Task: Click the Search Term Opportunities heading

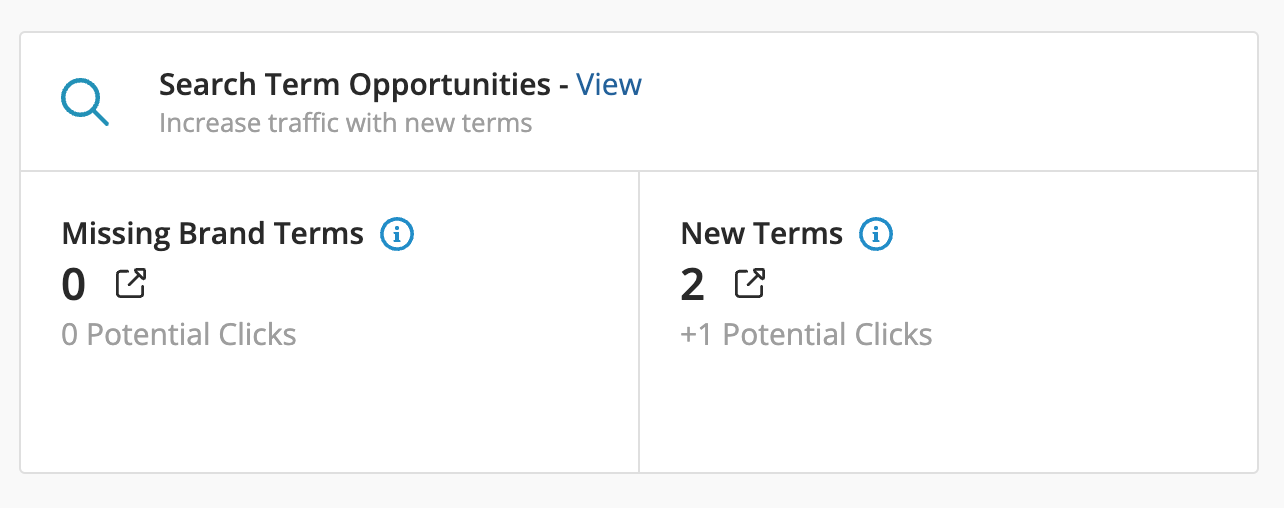Action: (x=355, y=85)
